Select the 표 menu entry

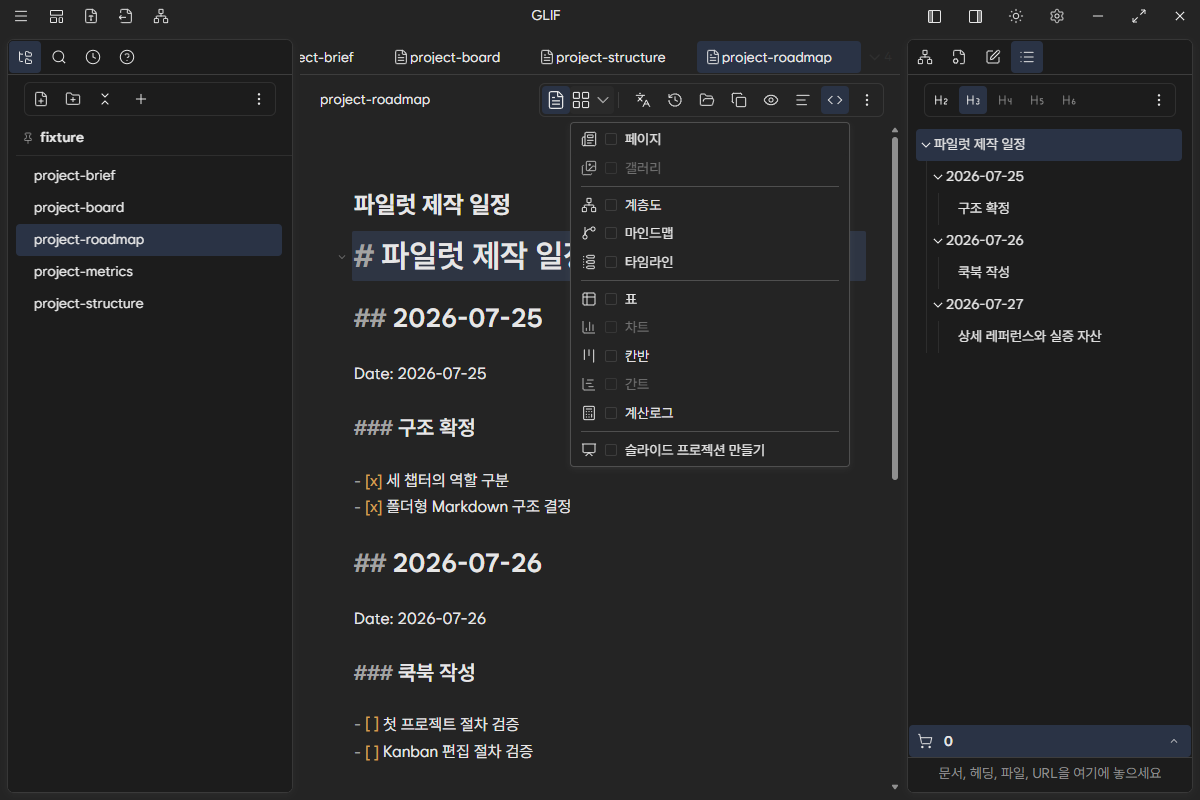tap(710, 299)
